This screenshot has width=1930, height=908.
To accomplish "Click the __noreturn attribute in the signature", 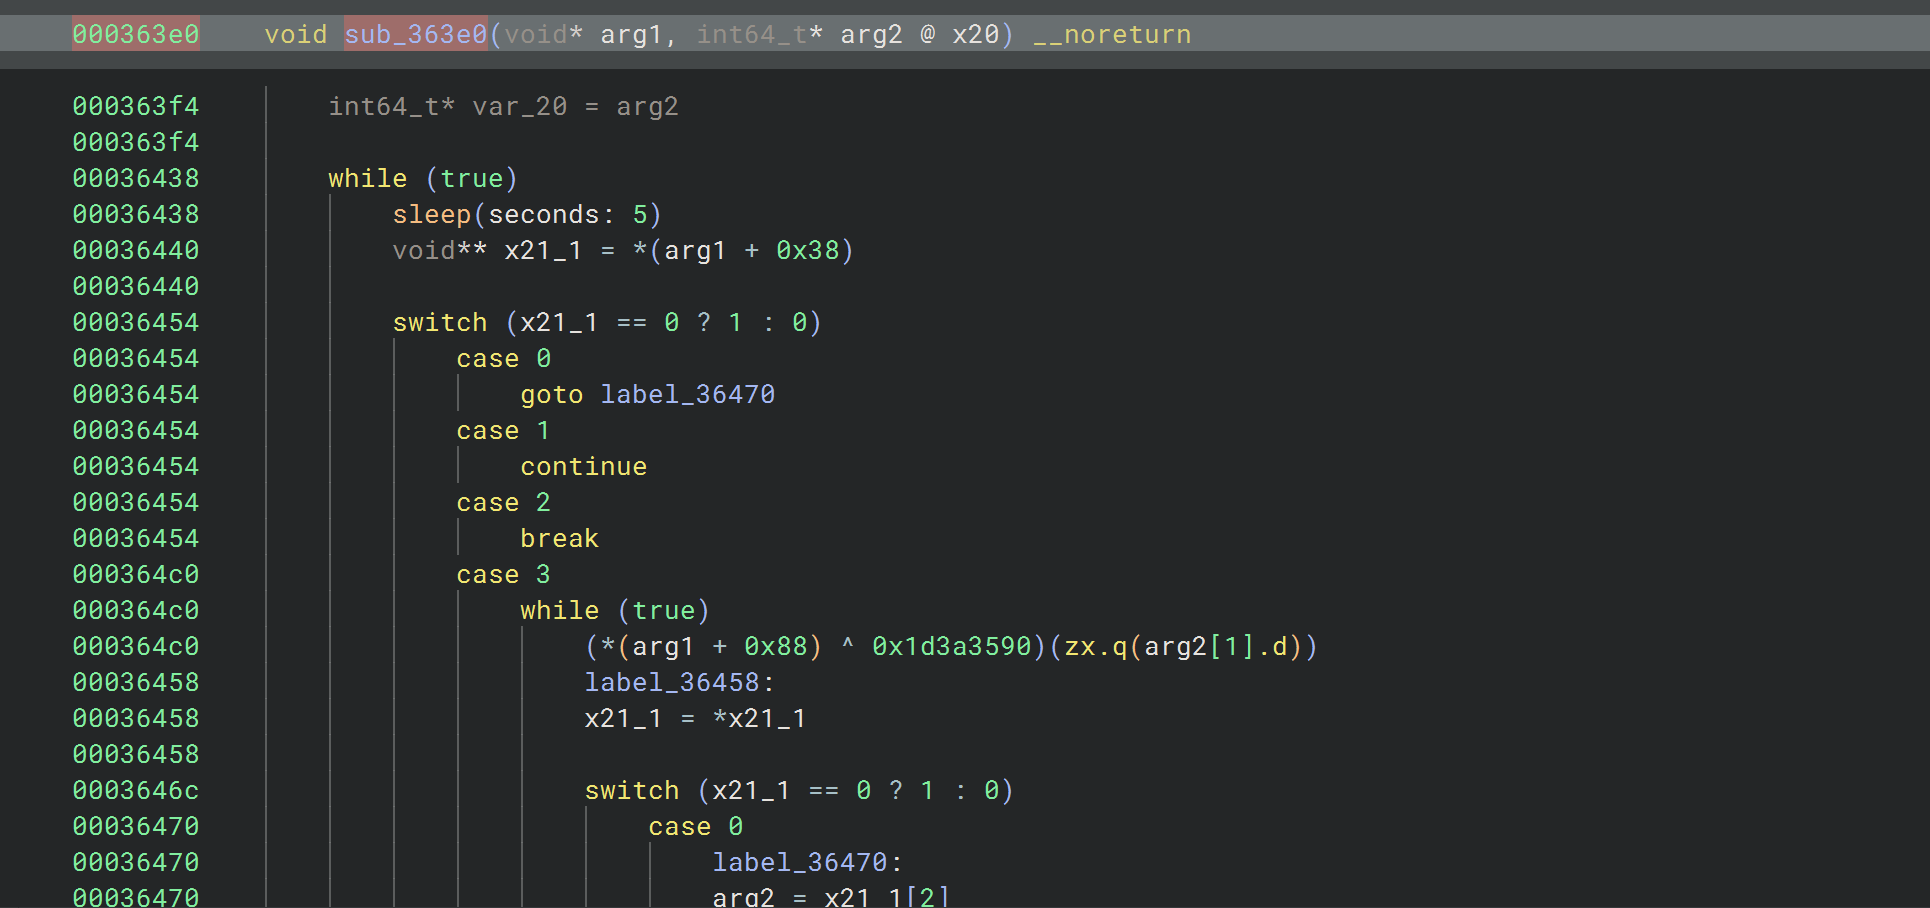I will [1112, 34].
